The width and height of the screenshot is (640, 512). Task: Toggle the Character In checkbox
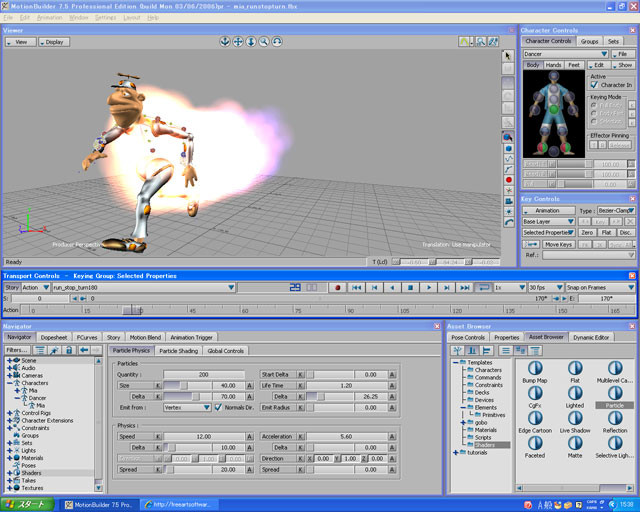point(594,85)
